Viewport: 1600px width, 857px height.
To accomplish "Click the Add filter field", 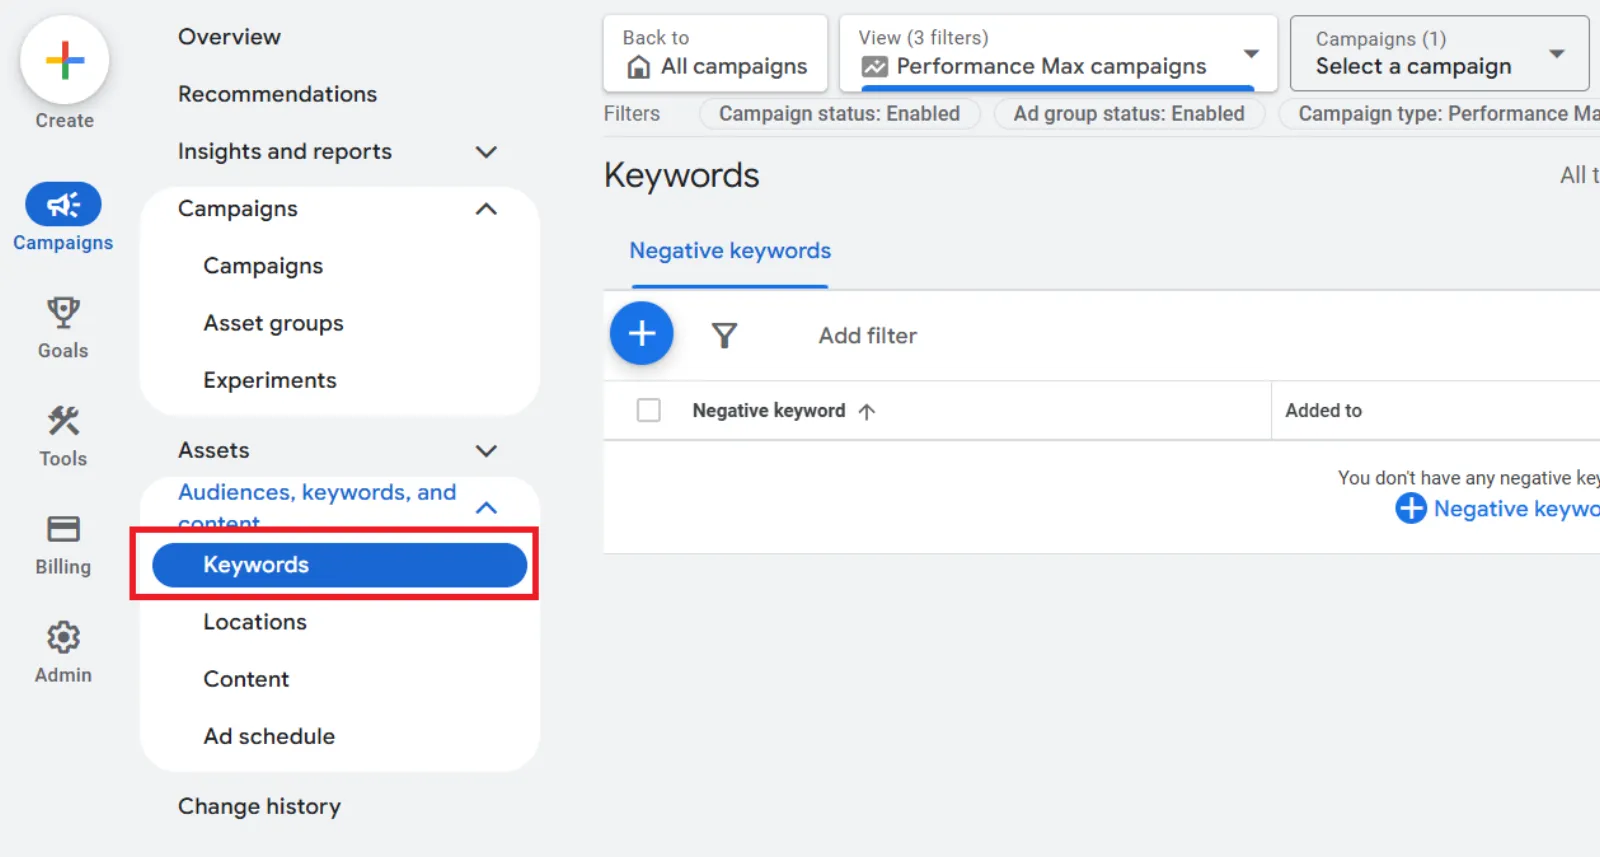I will point(868,336).
